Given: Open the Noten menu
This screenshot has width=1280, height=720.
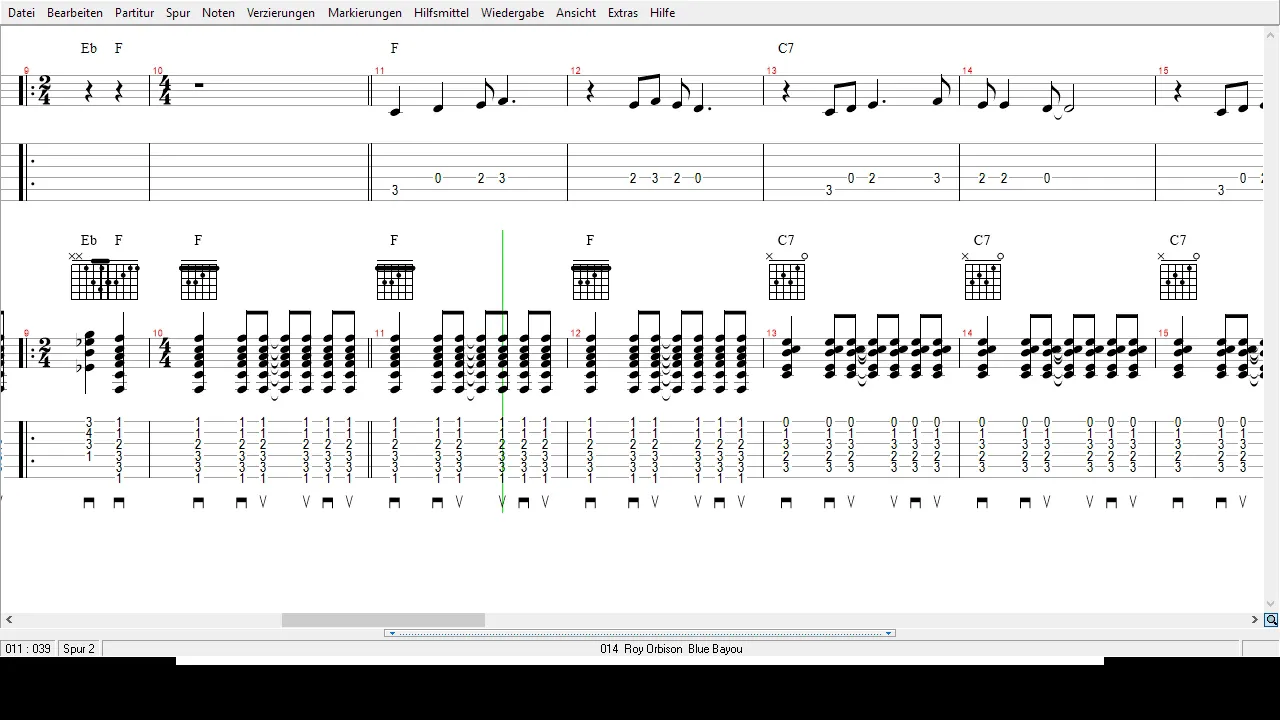Looking at the screenshot, I should (x=218, y=13).
